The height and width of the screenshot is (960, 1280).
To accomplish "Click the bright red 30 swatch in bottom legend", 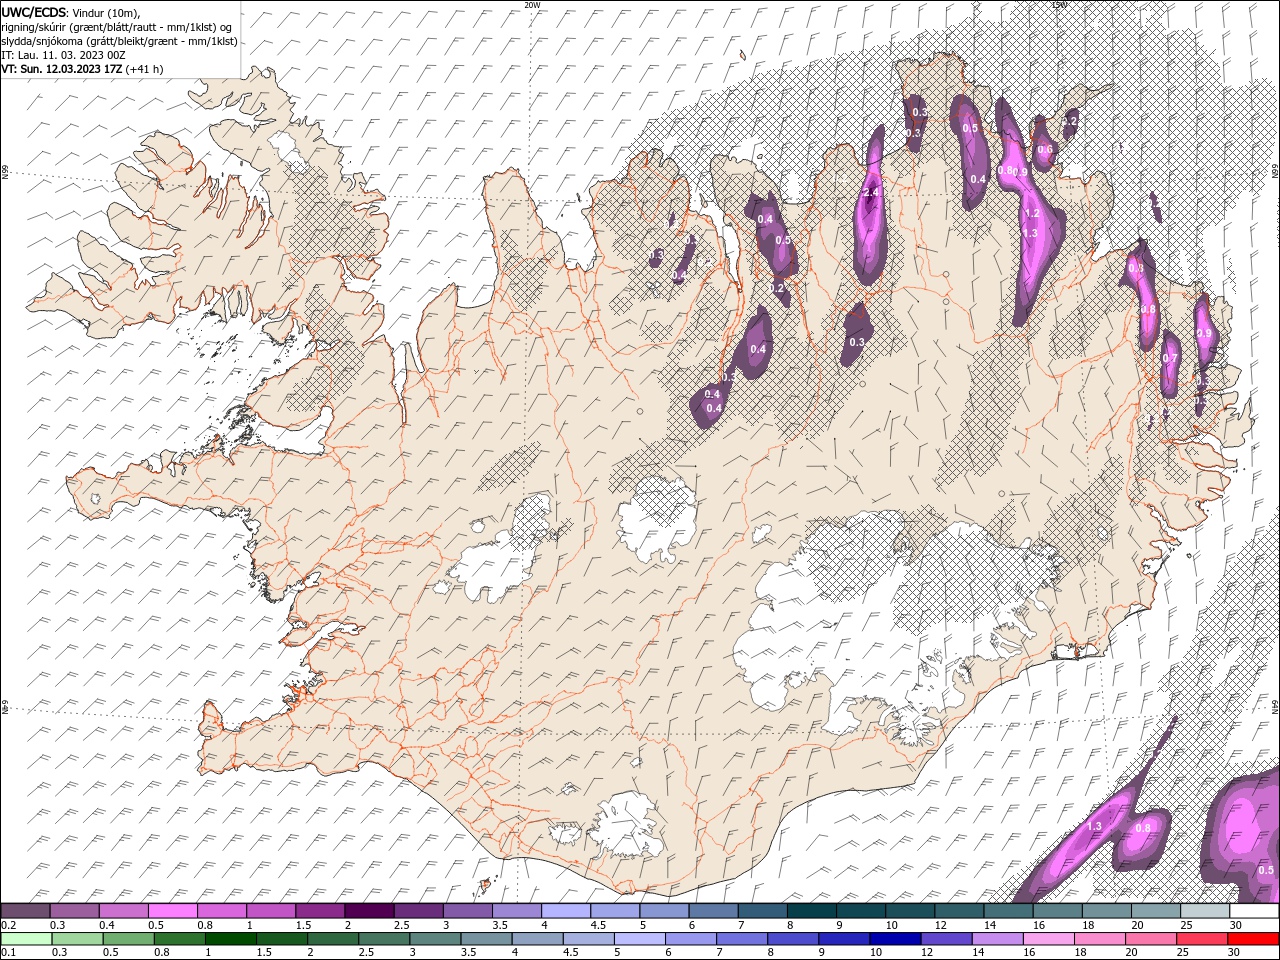I will click(1253, 938).
